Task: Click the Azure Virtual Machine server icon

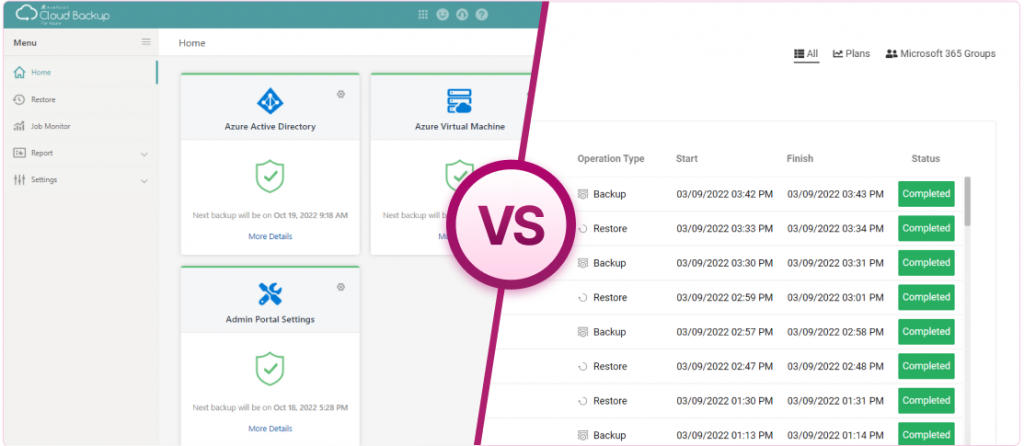Action: tap(460, 101)
